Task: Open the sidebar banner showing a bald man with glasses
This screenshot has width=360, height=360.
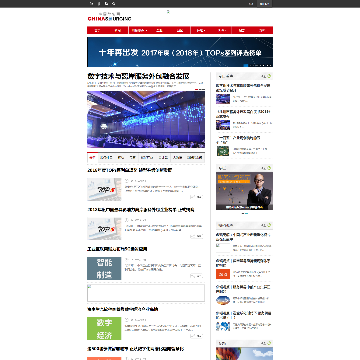Action: coord(244,191)
